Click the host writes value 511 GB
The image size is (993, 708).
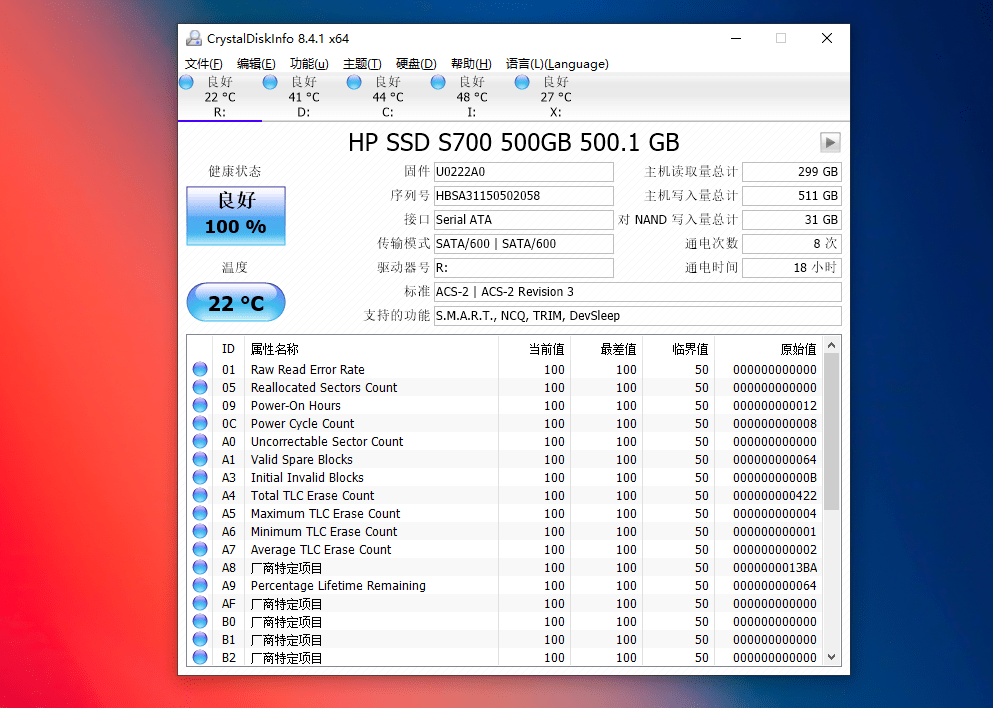(792, 196)
